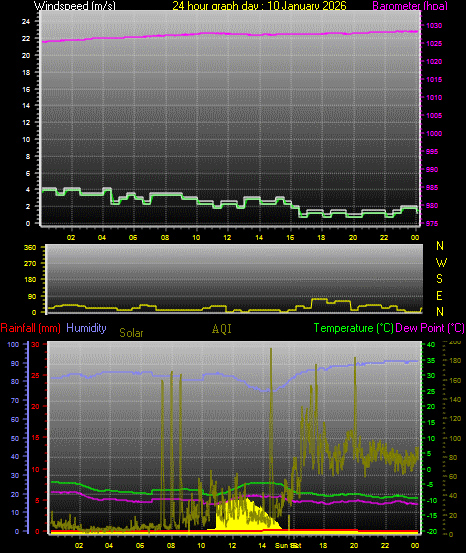Click the 'Rainfall (mm)' legend label

(x=31, y=328)
